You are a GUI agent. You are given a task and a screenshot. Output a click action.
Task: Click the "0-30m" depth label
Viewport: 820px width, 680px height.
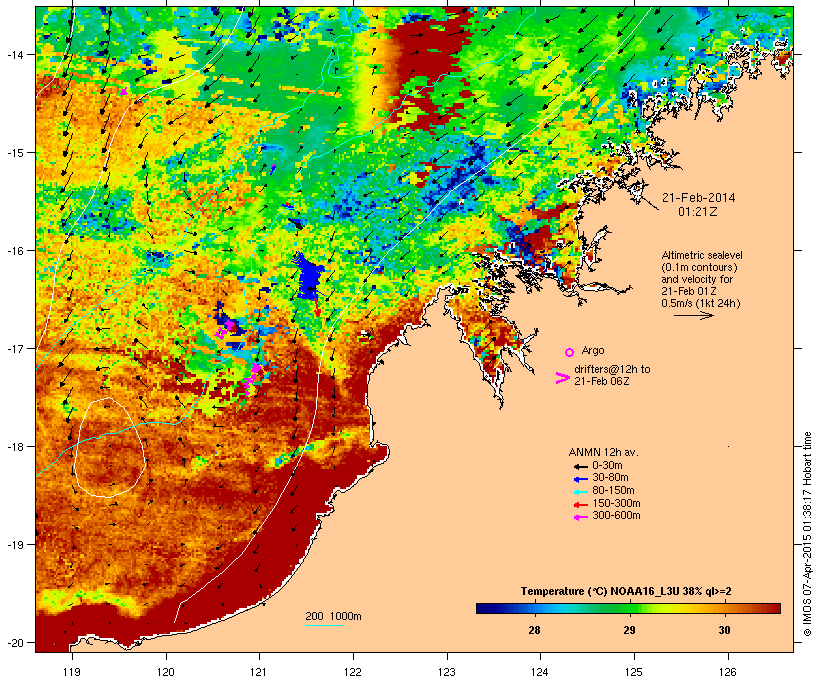(x=607, y=466)
